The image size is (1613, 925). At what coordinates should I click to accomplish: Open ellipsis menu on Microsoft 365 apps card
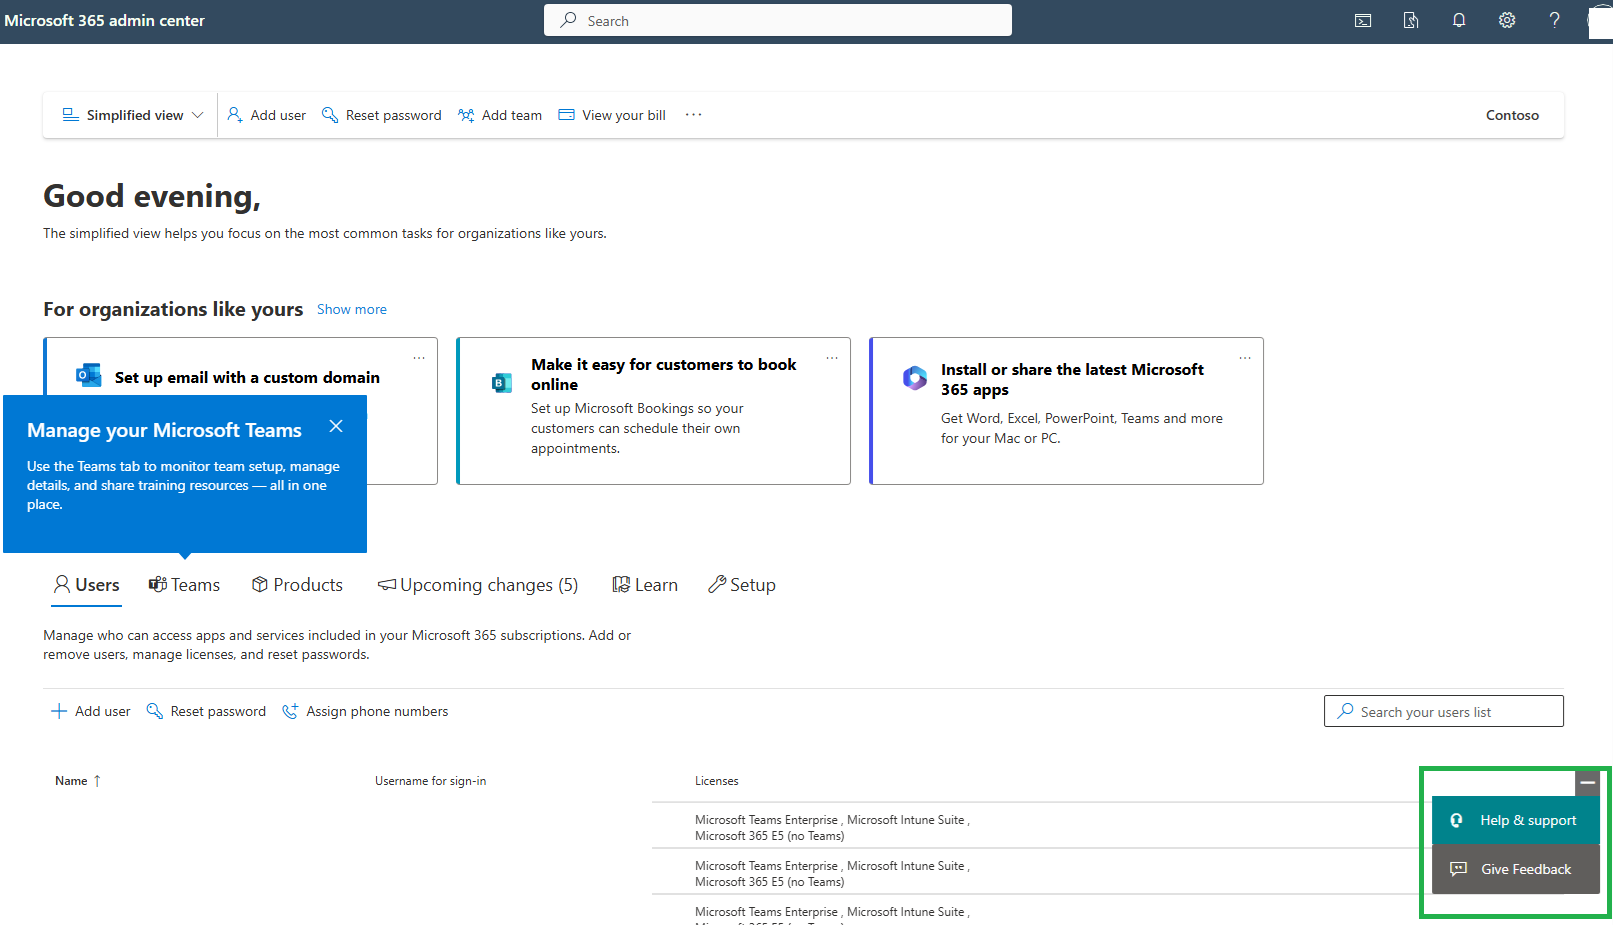point(1245,358)
